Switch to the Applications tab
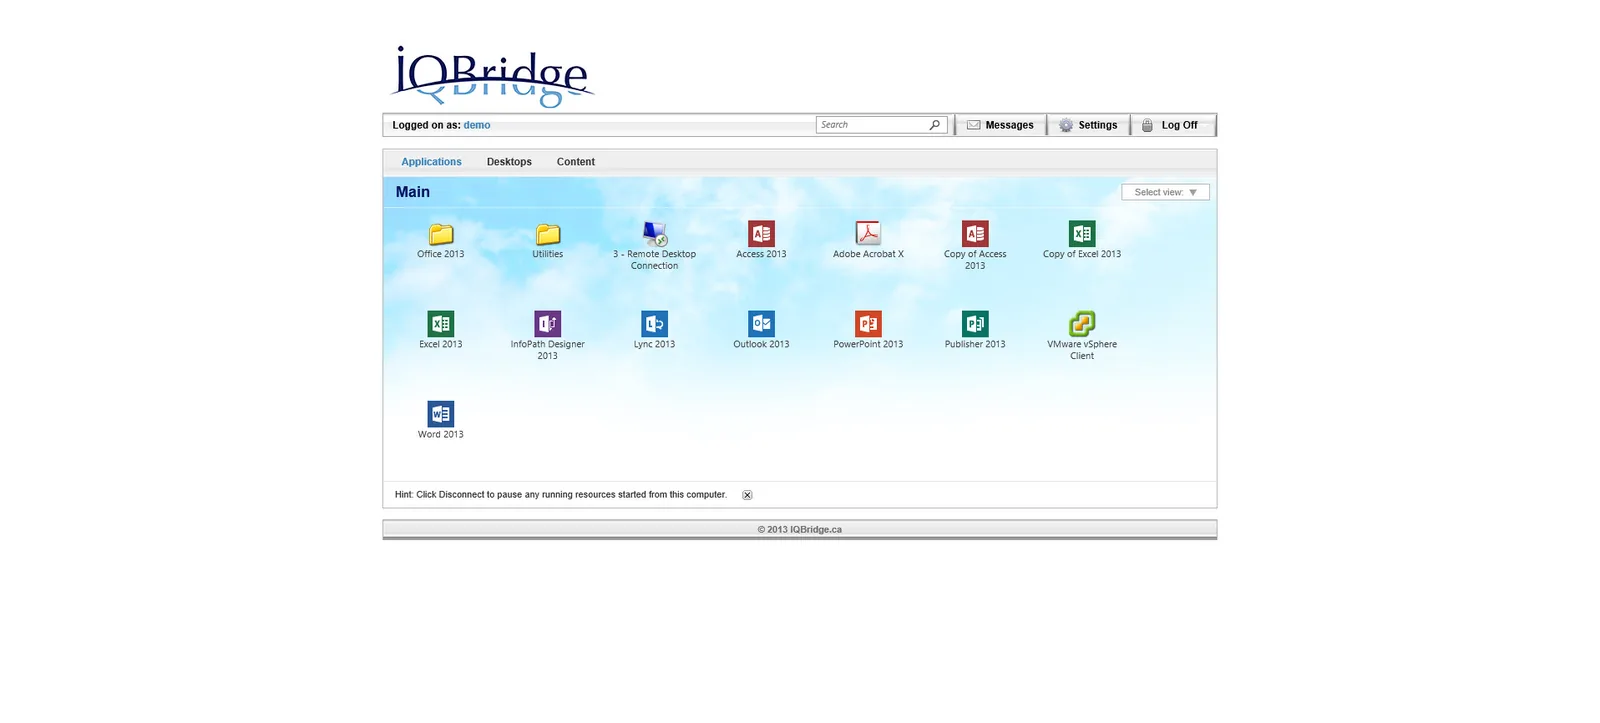1600x723 pixels. (x=431, y=162)
